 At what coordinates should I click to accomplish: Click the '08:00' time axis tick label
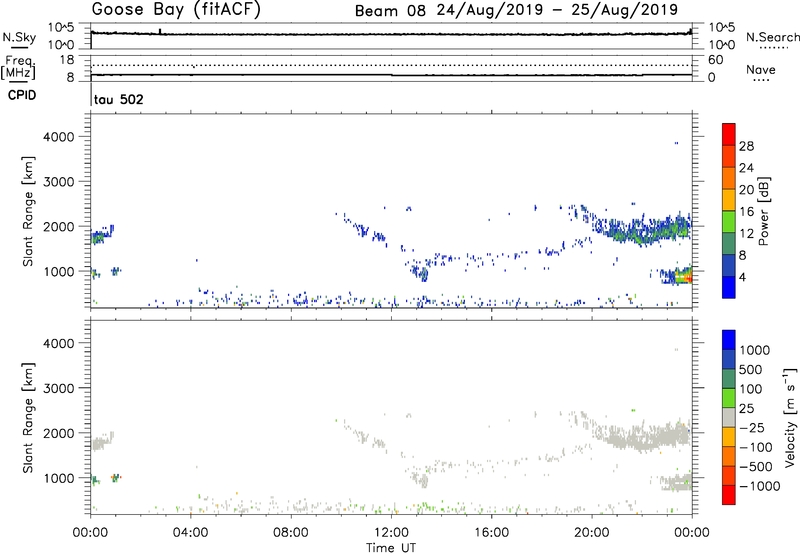(291, 533)
